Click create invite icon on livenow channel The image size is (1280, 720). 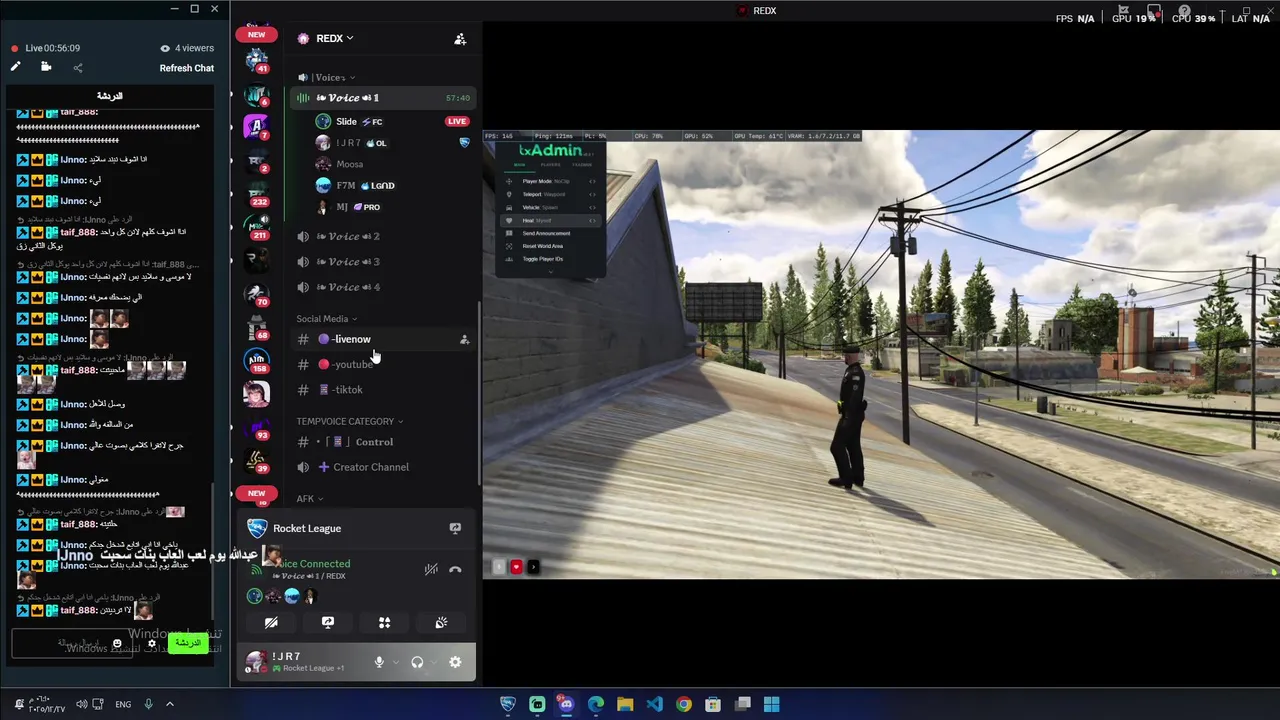tap(464, 340)
